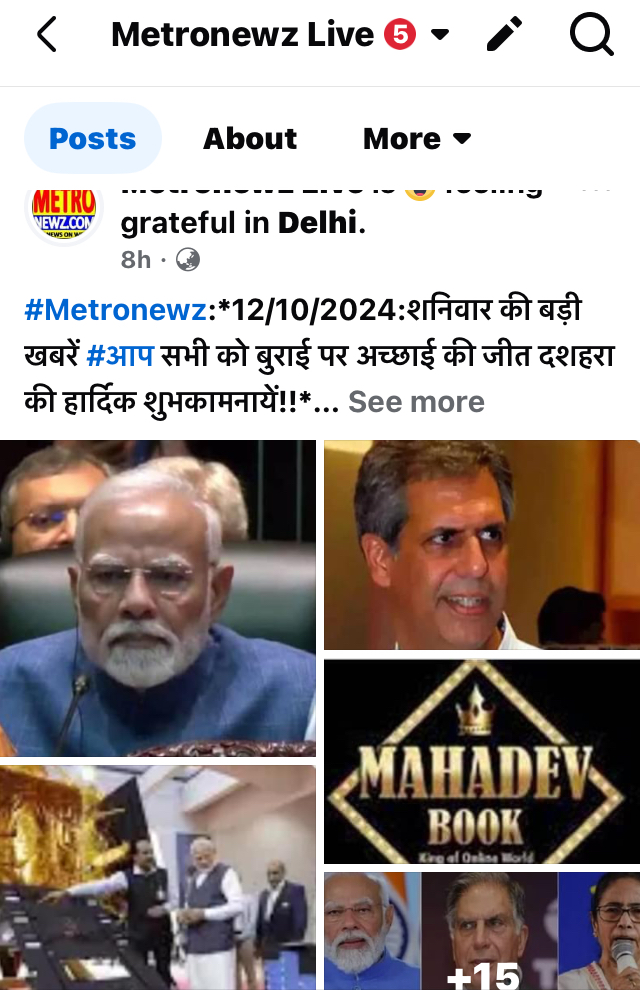Image resolution: width=640 pixels, height=990 pixels.
Task: Switch to the About tab
Action: click(250, 138)
